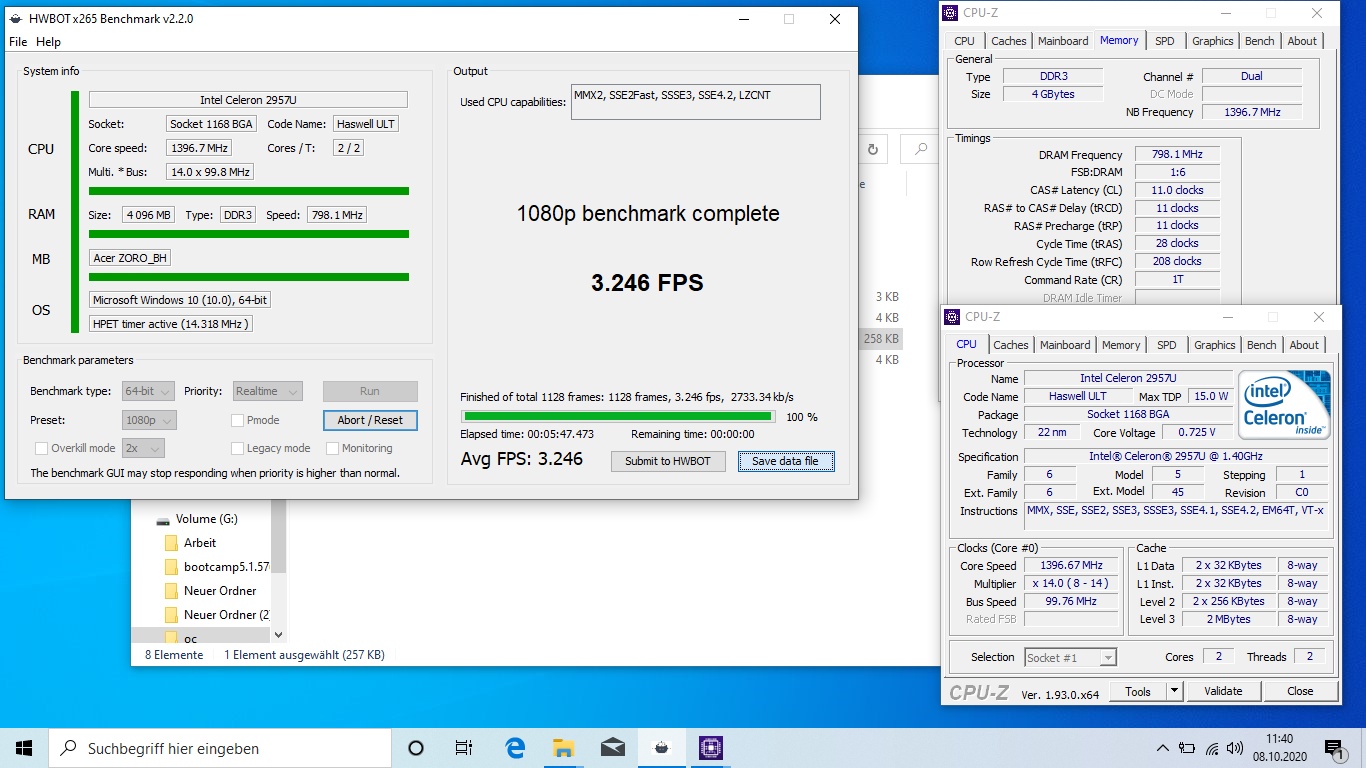This screenshot has height=768, width=1366.
Task: Click Used CPU capabilities text box
Action: (696, 102)
